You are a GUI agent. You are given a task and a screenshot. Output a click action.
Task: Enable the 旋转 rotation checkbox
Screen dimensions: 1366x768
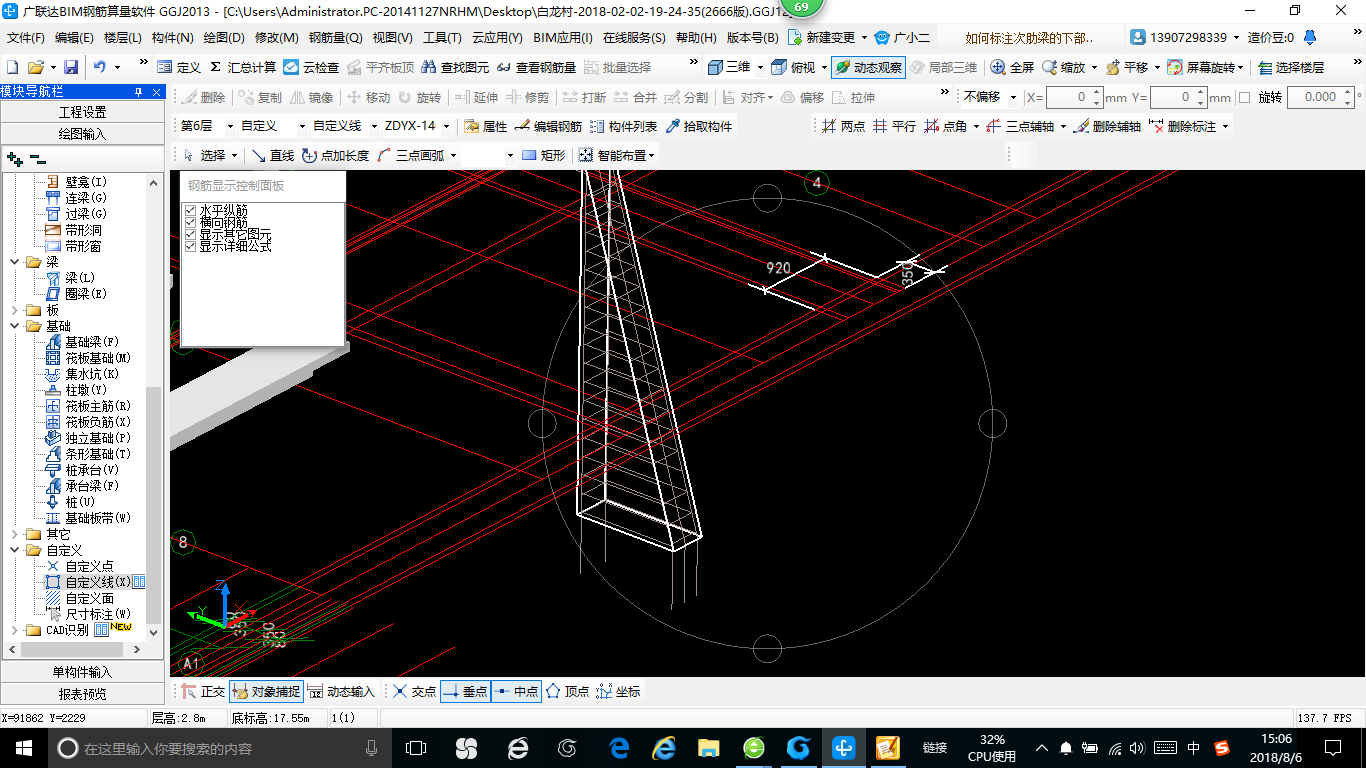coord(1244,98)
